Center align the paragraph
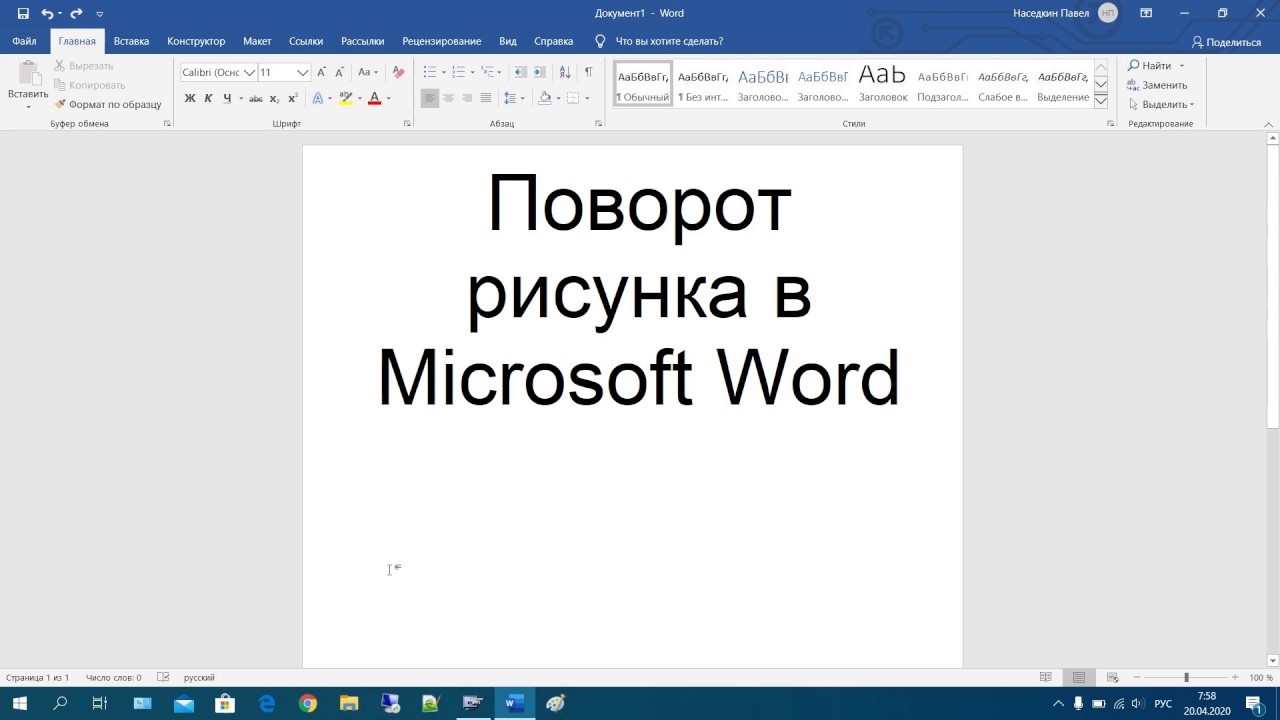Viewport: 1280px width, 720px height. [x=448, y=98]
